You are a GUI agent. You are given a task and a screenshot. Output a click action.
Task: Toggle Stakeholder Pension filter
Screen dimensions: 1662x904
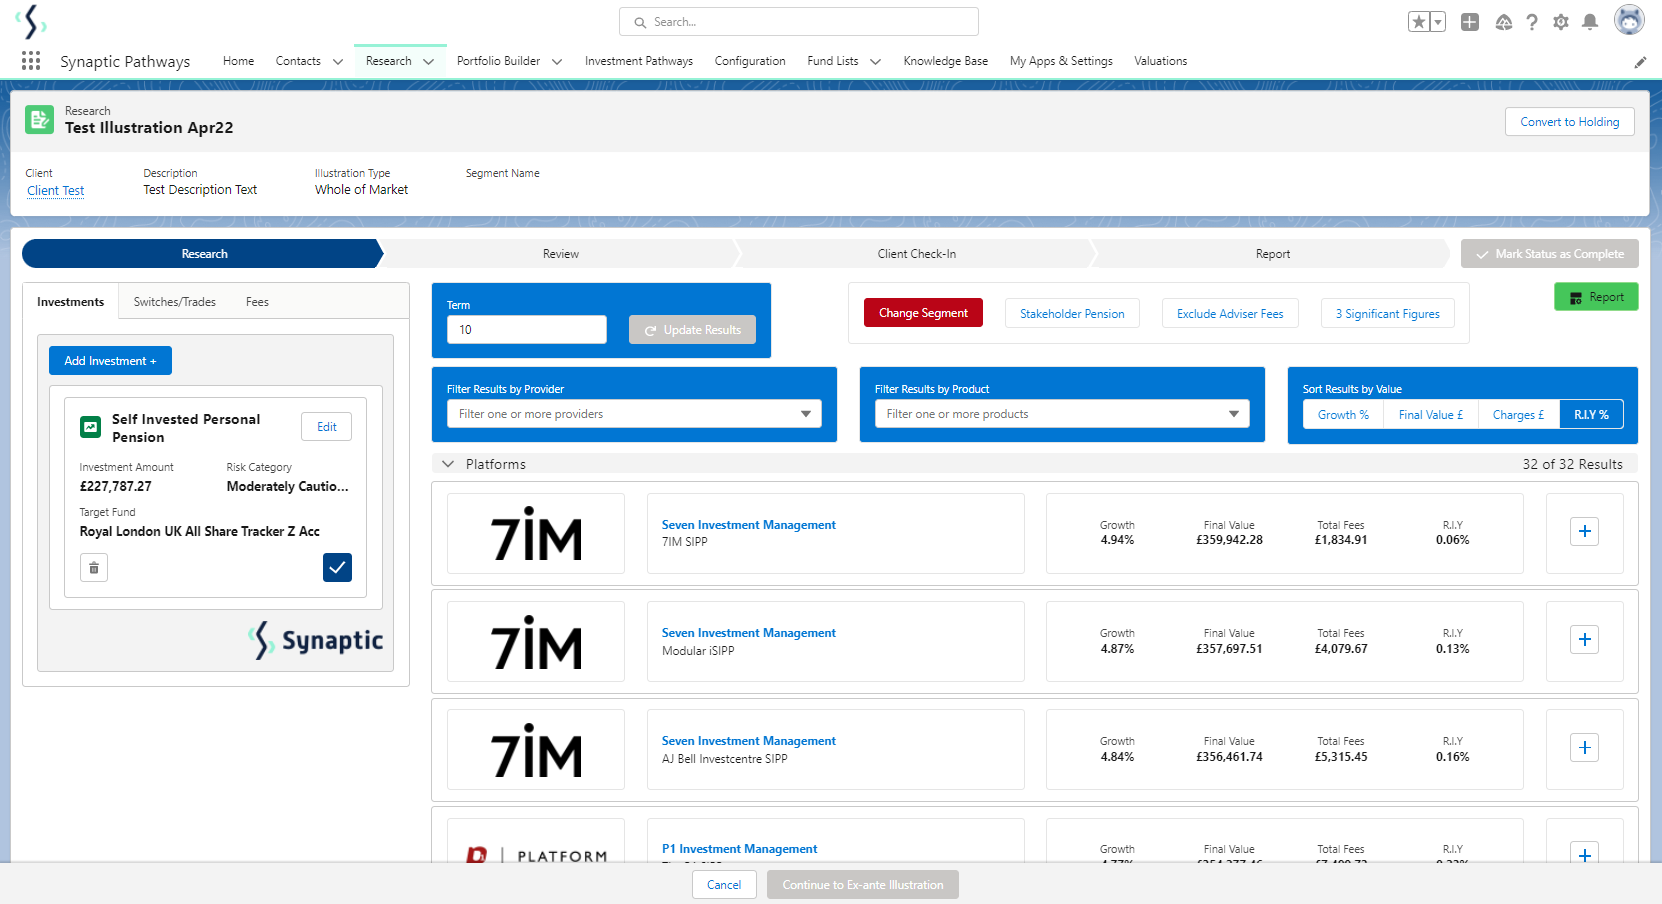point(1072,314)
